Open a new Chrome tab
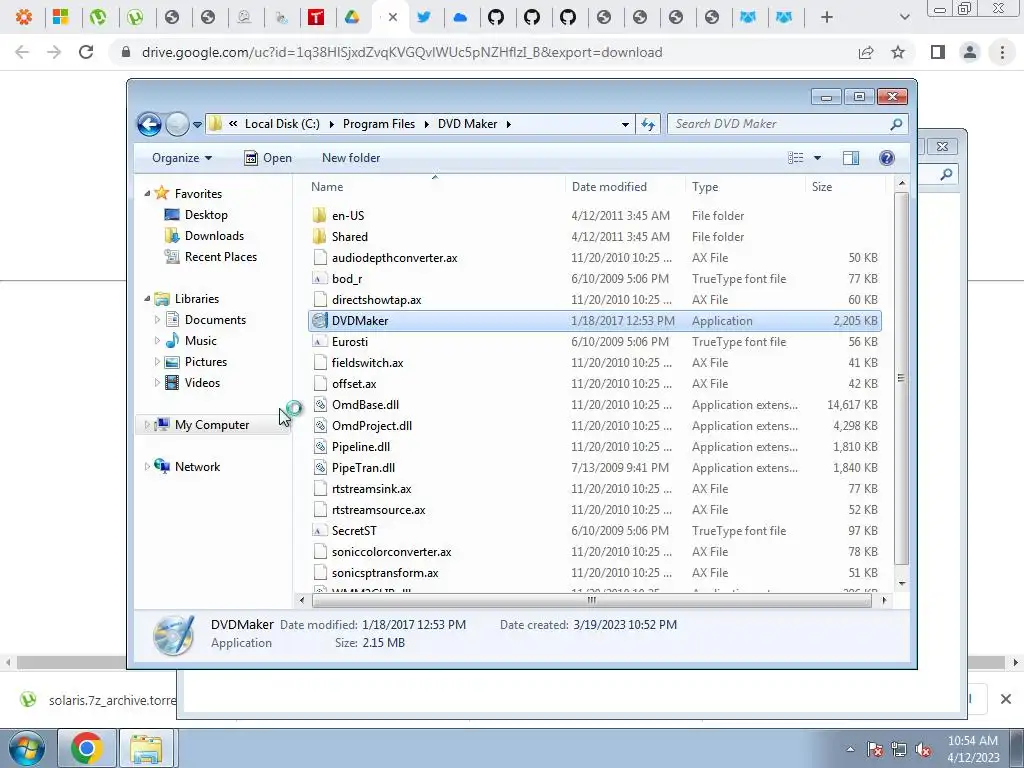Image resolution: width=1024 pixels, height=768 pixels. [827, 18]
